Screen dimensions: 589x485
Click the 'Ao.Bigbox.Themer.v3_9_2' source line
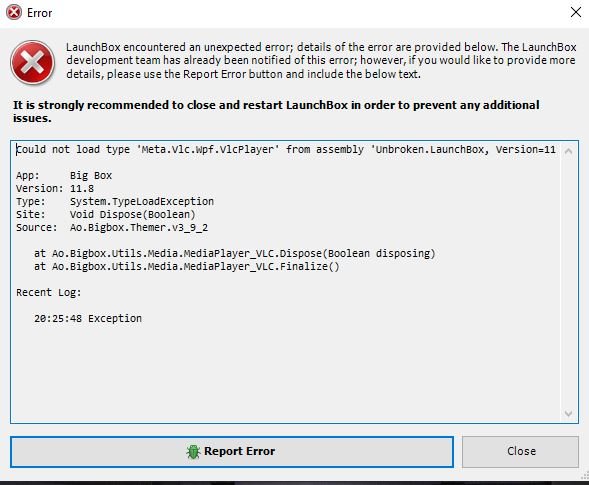(112, 227)
